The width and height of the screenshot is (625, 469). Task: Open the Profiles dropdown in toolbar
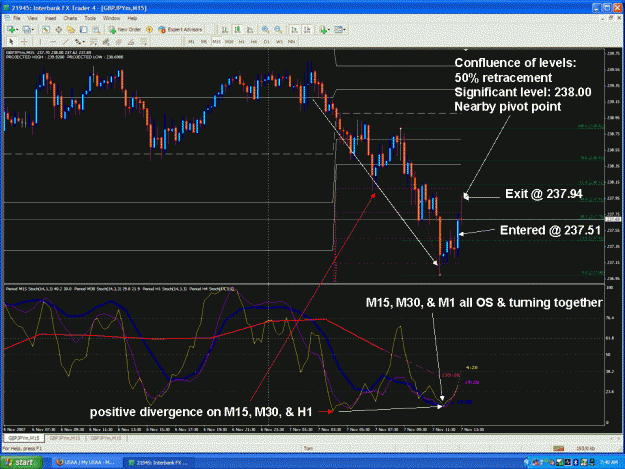point(28,29)
